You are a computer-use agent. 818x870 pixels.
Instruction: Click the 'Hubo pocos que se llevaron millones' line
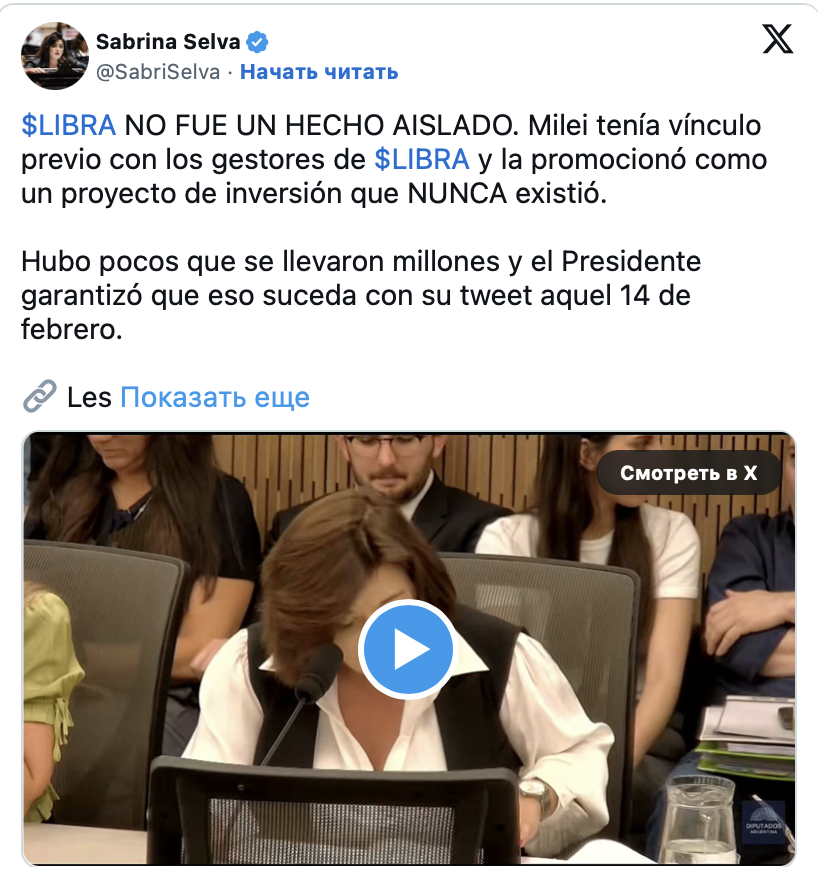coord(260,261)
